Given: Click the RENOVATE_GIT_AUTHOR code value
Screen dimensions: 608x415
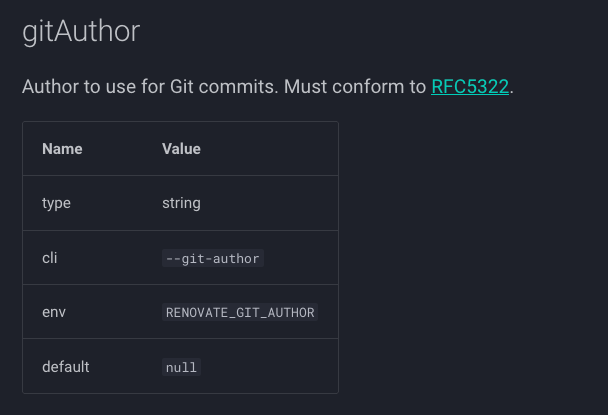Looking at the screenshot, I should click(240, 312).
